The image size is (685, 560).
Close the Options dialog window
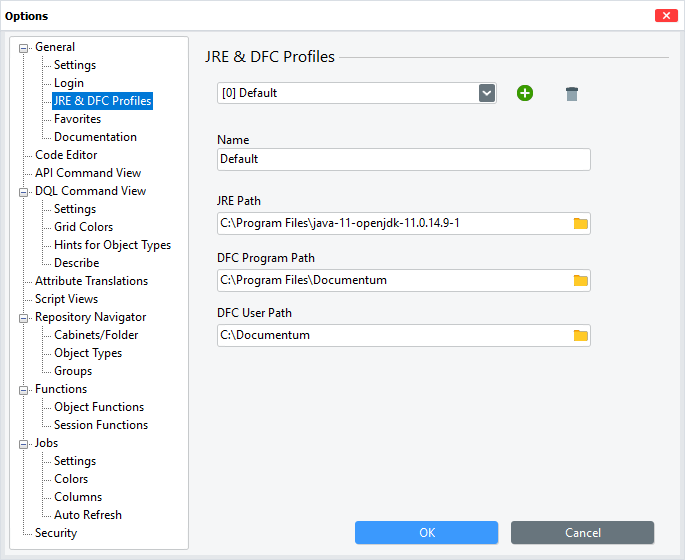(x=665, y=15)
